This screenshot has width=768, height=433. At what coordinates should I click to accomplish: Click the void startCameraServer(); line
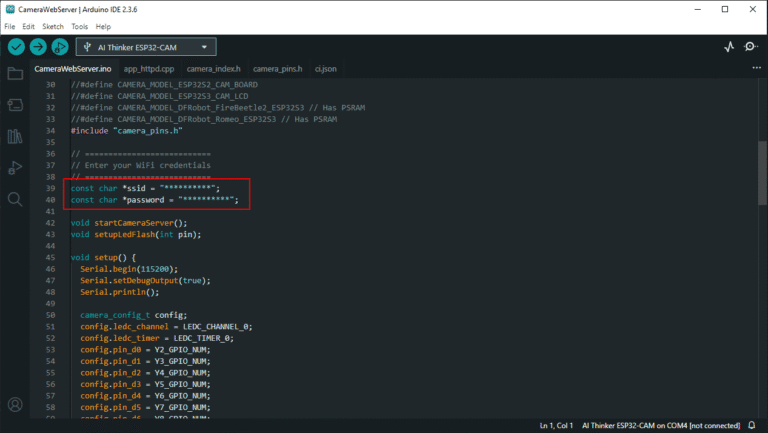[x=129, y=223]
